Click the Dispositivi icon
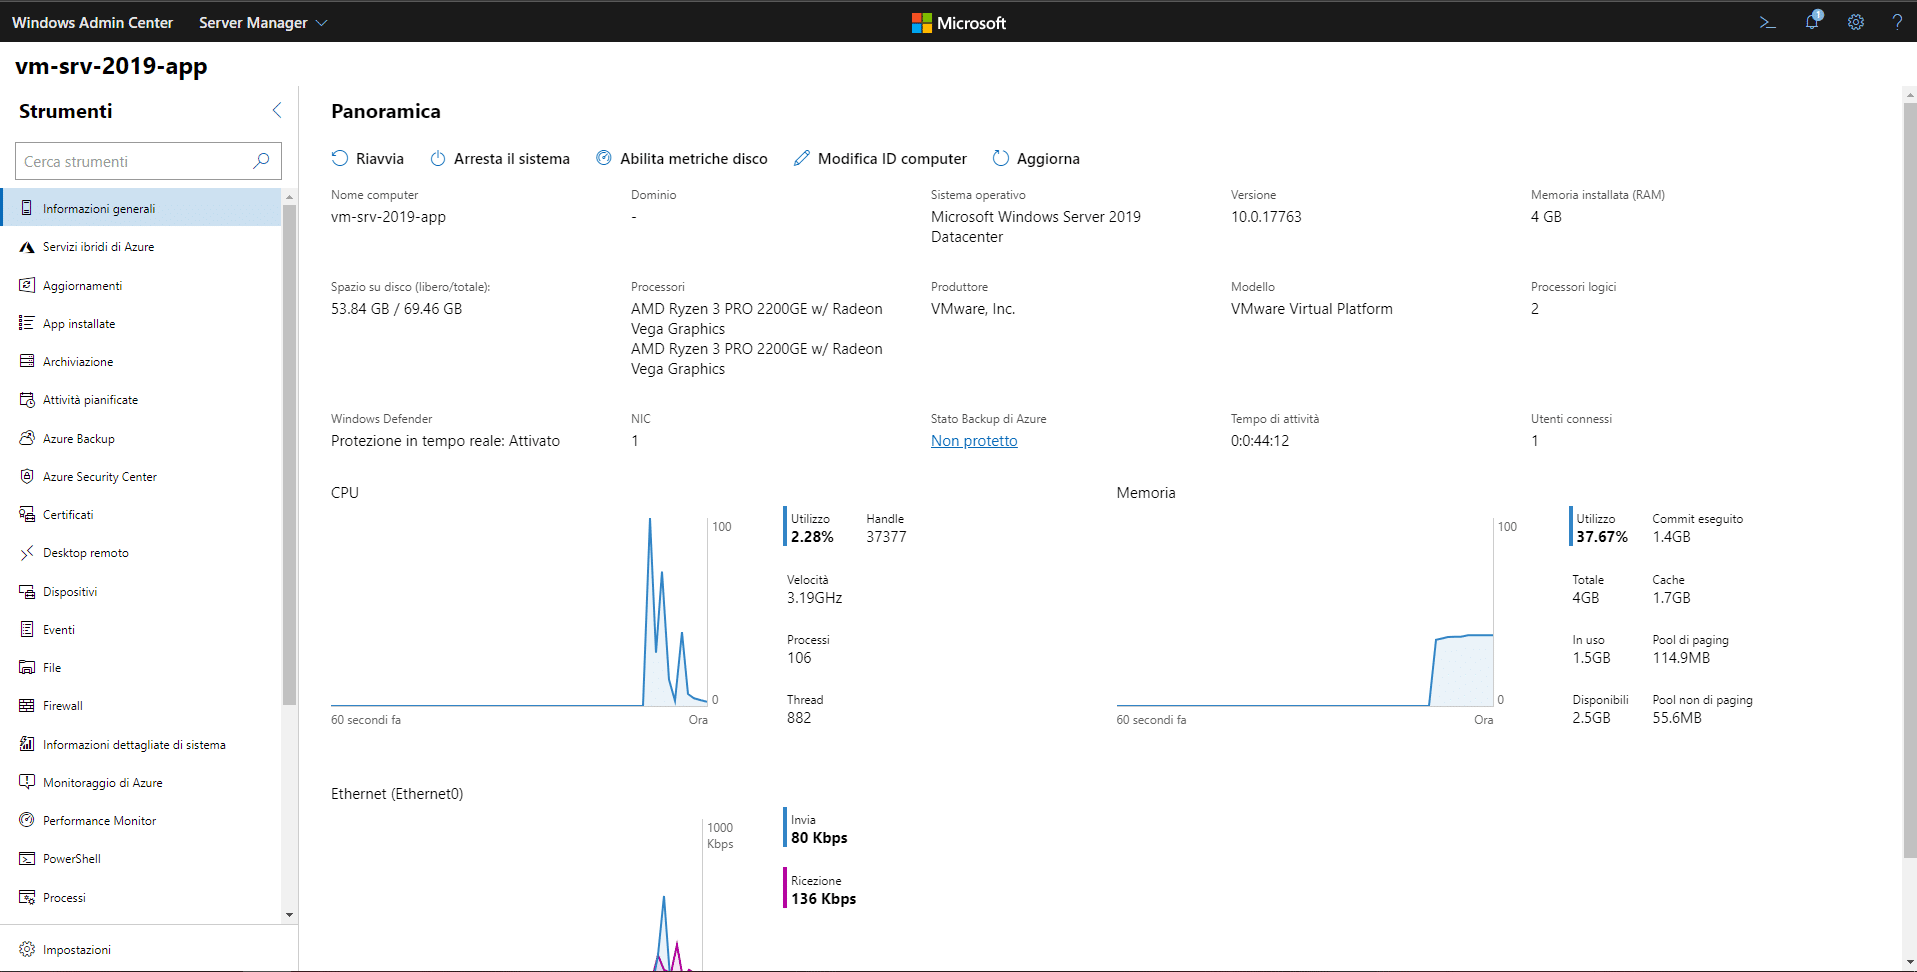1917x972 pixels. 27,591
